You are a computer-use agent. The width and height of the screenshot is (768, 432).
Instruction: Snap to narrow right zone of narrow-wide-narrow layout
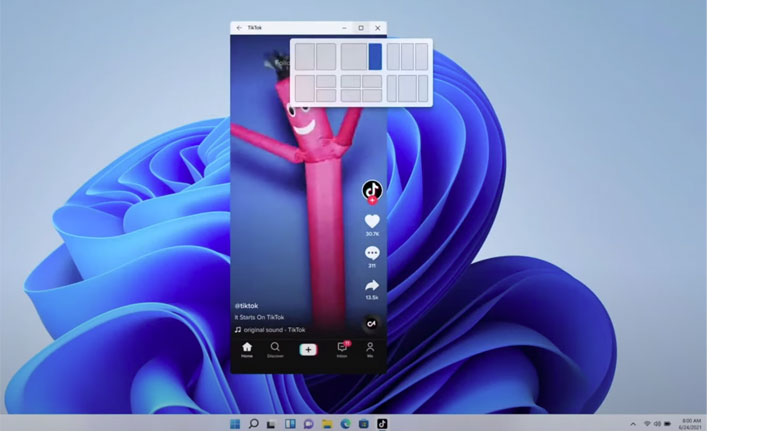pos(423,88)
